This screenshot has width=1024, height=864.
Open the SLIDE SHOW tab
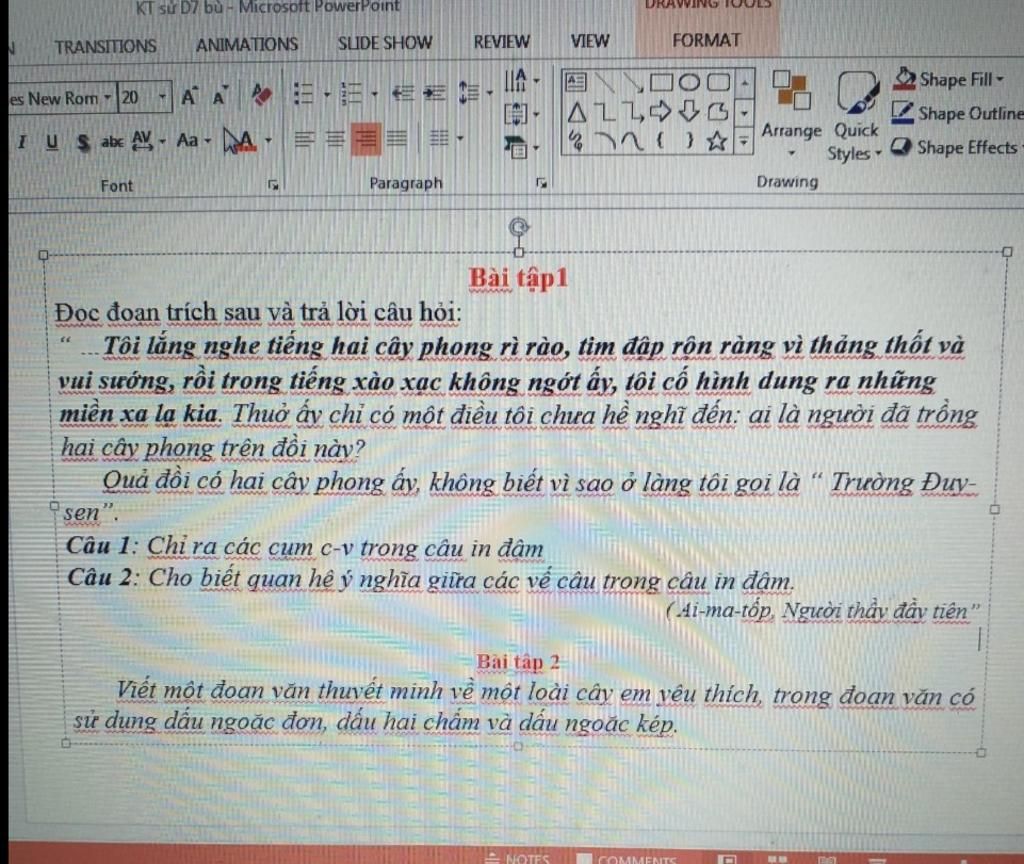(x=385, y=43)
